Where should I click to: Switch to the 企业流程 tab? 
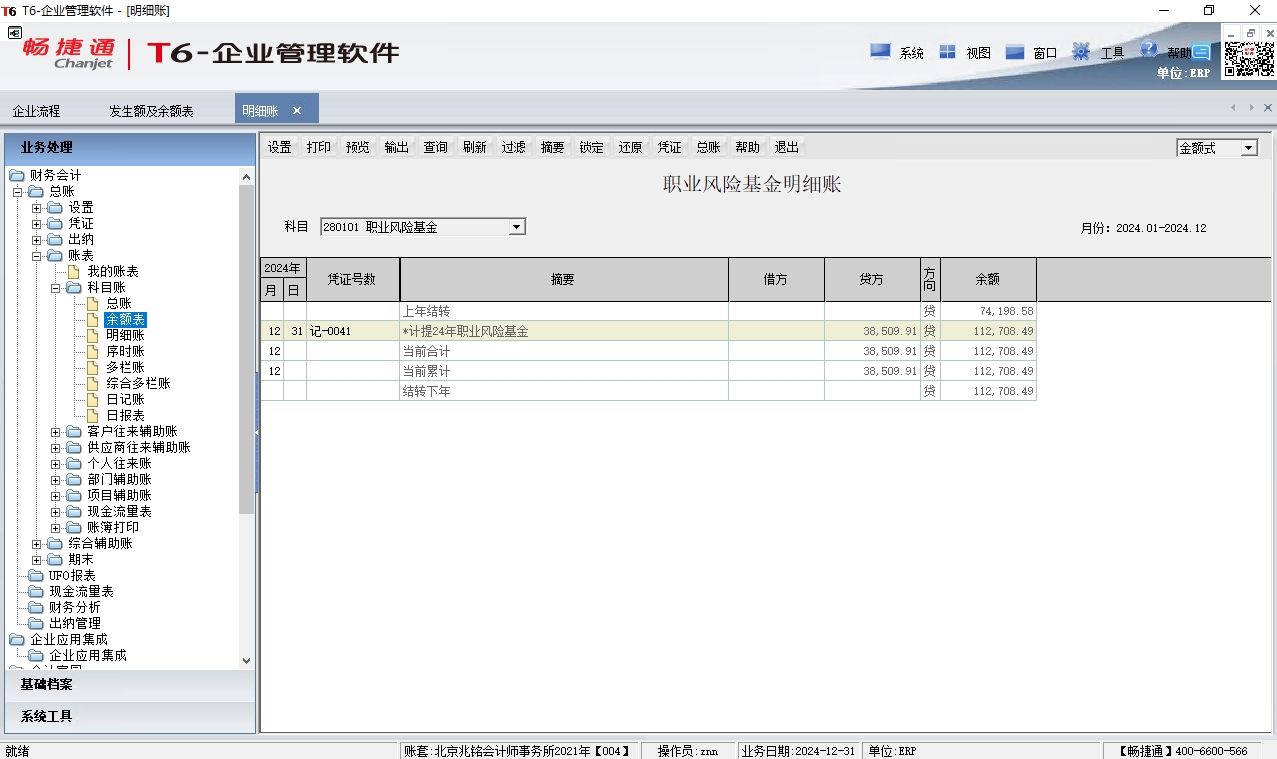[x=36, y=111]
